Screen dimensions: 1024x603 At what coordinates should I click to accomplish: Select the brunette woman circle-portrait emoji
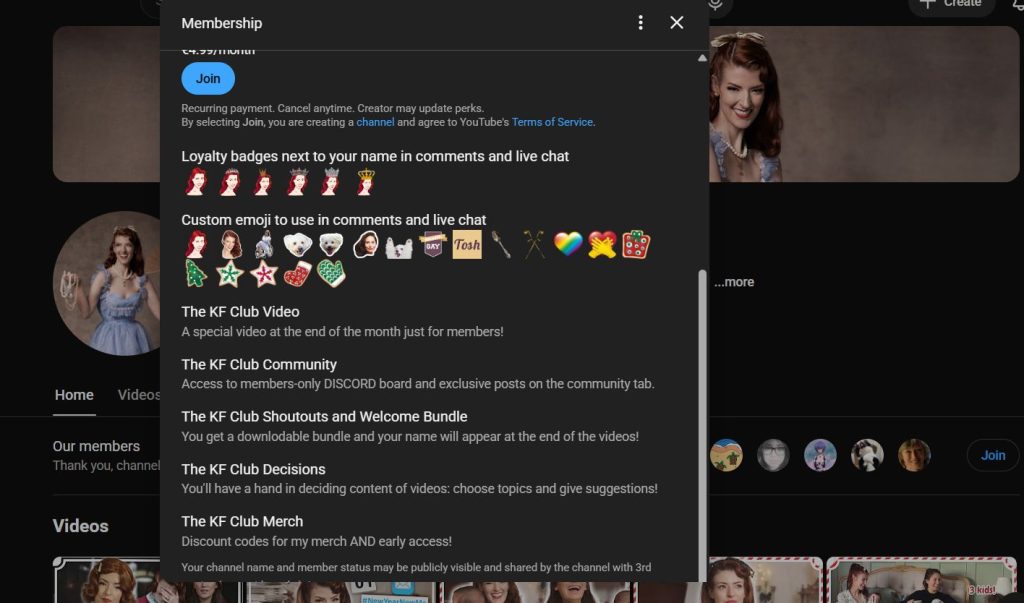(x=365, y=244)
